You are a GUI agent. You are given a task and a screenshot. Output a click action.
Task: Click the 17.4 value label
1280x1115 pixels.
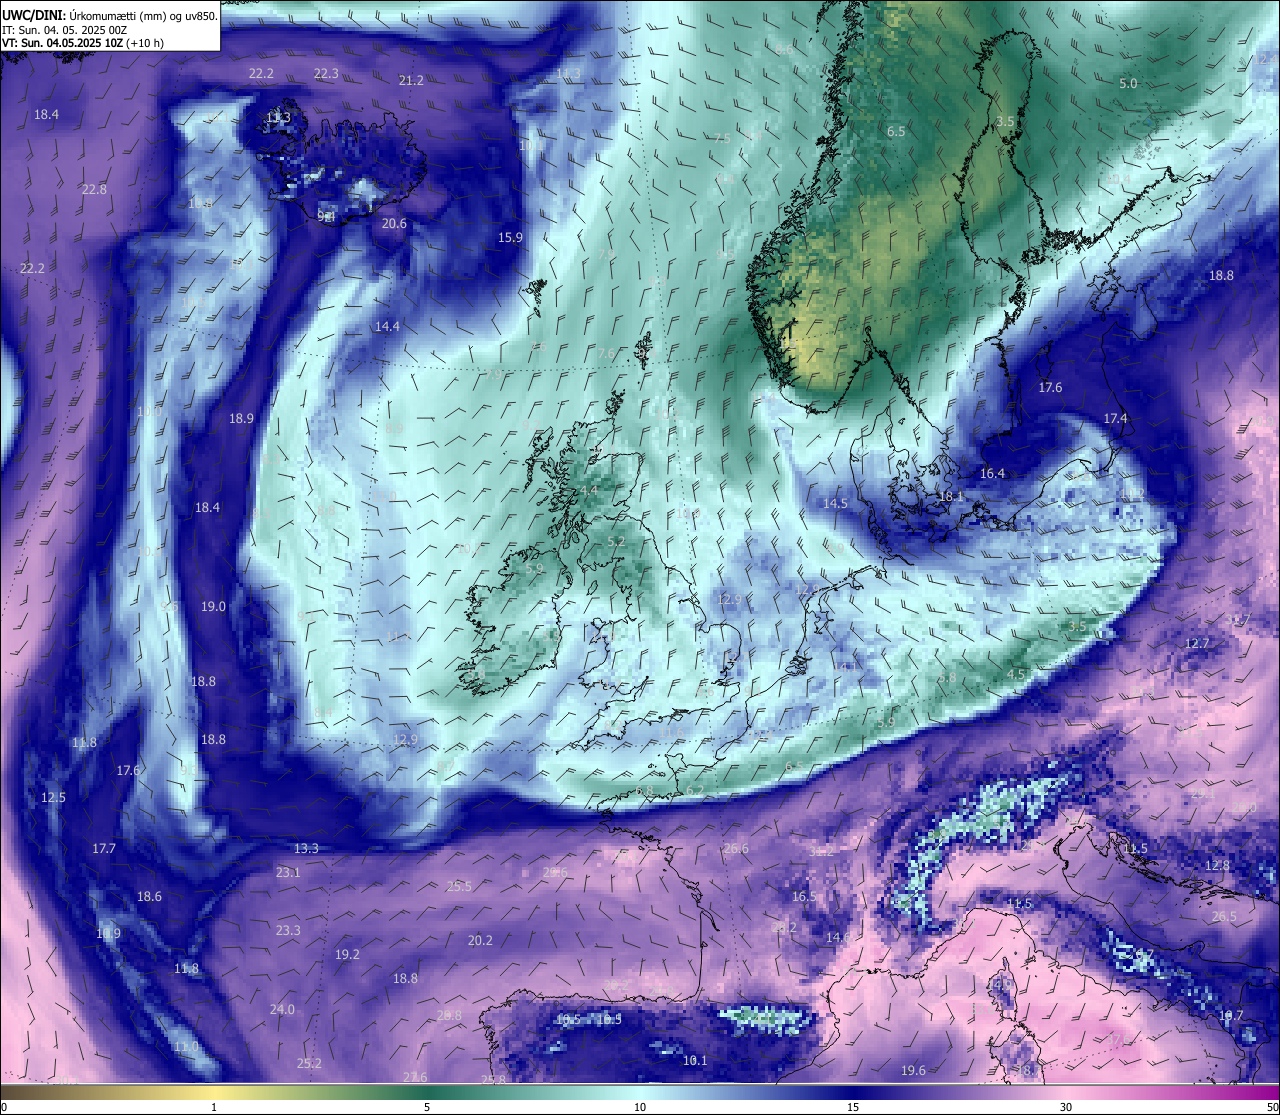coord(1115,418)
